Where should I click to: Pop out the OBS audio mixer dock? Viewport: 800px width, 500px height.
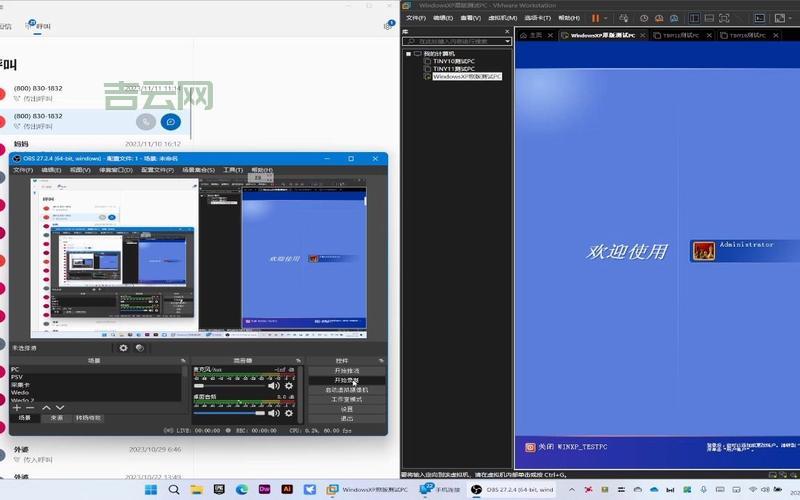pyautogui.click(x=298, y=361)
